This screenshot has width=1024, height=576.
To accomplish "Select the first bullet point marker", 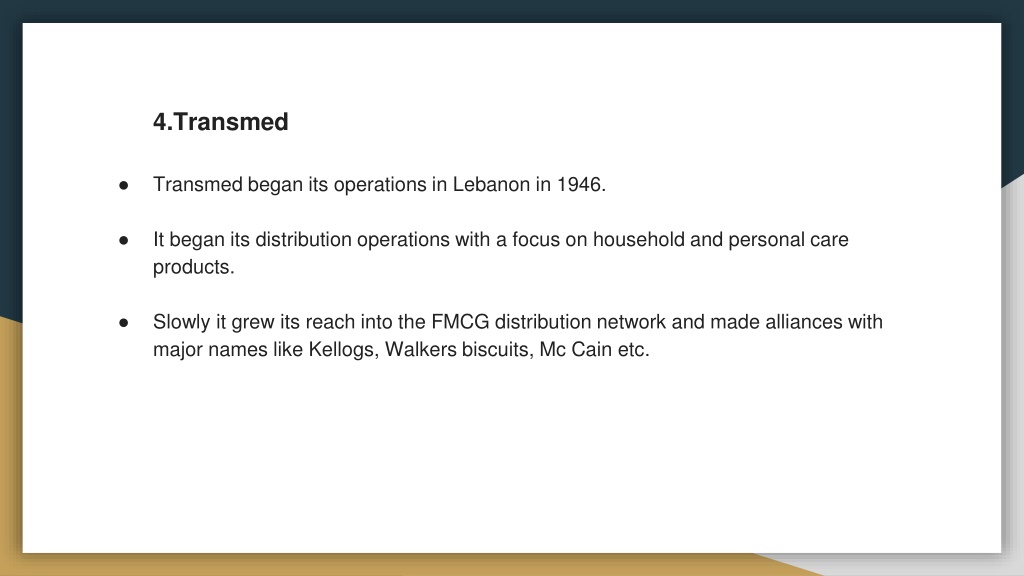I will tap(123, 185).
